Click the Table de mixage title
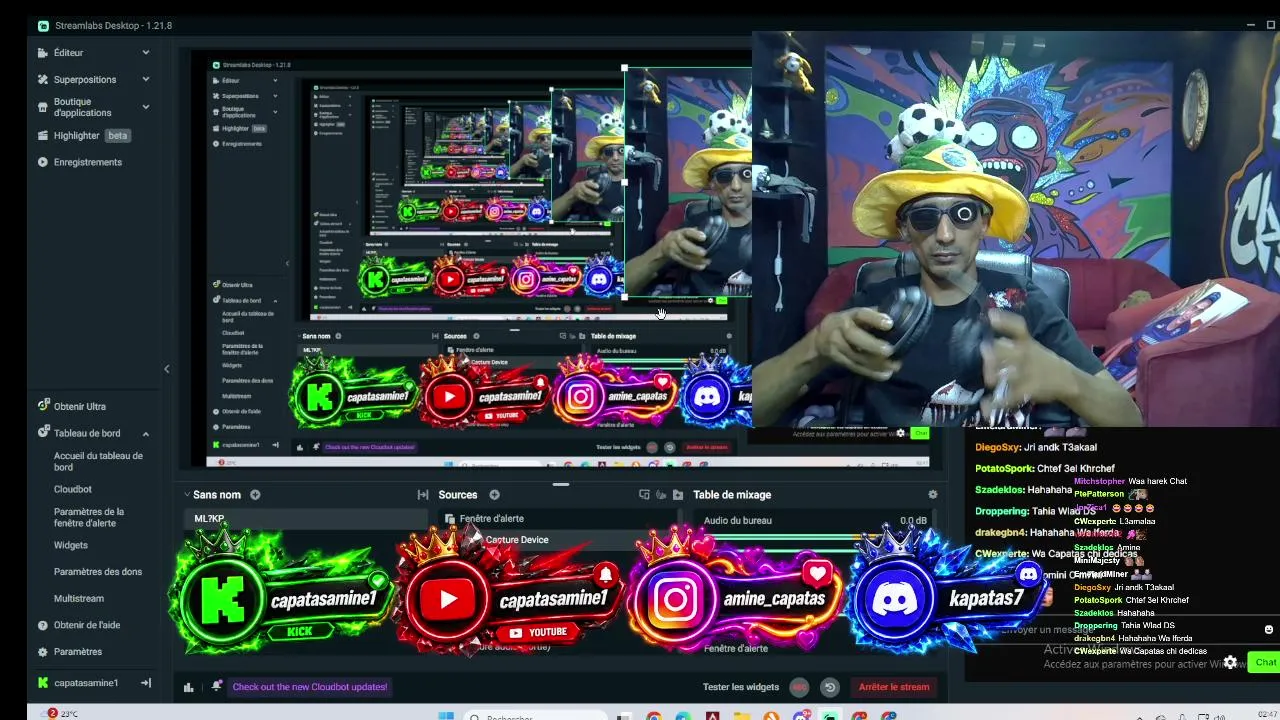This screenshot has height=720, width=1280. (732, 495)
